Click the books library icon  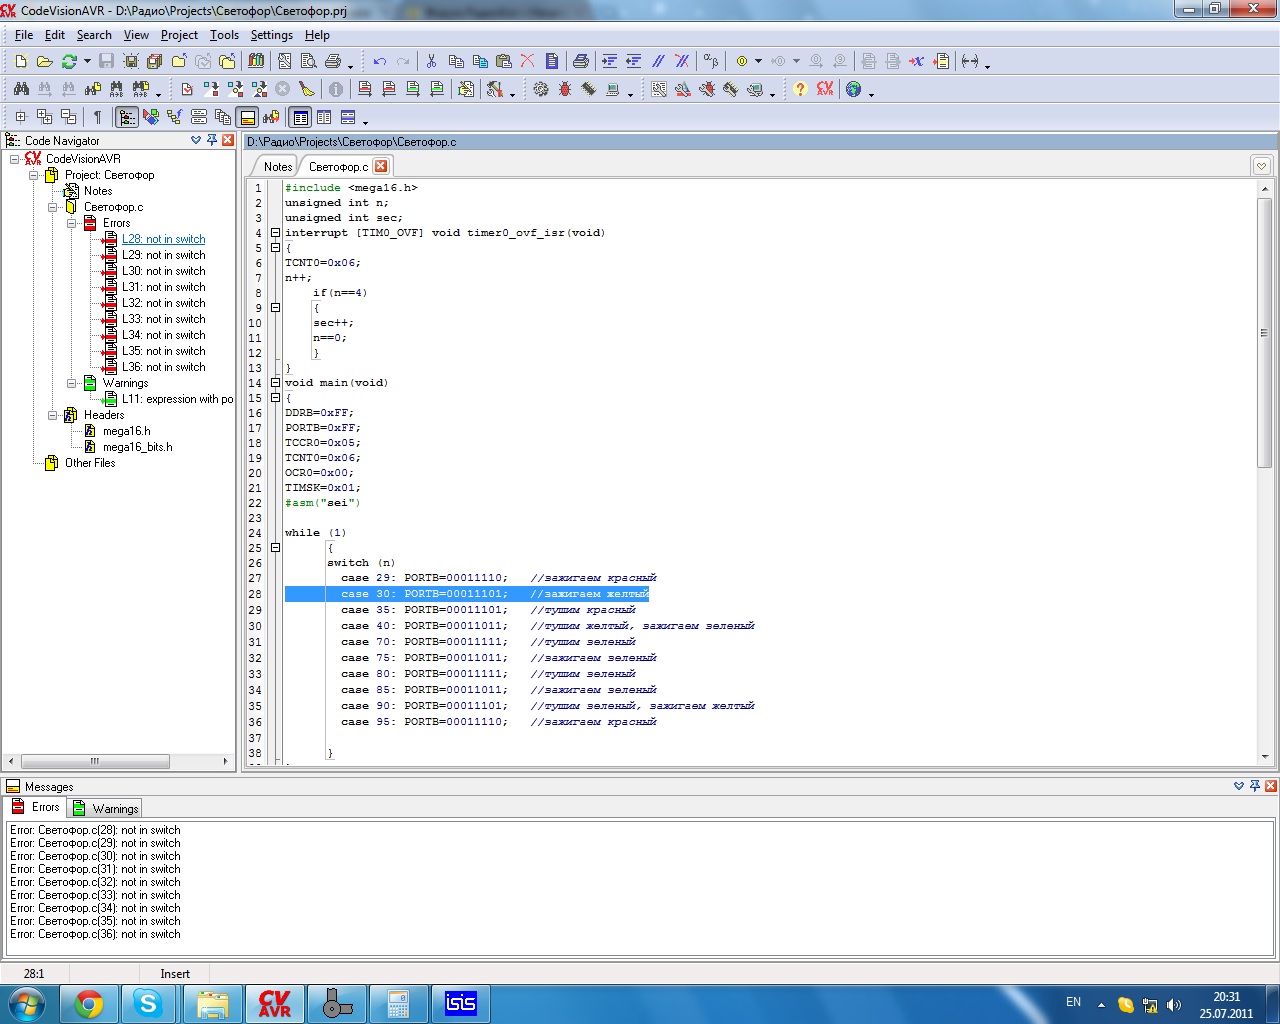(256, 62)
